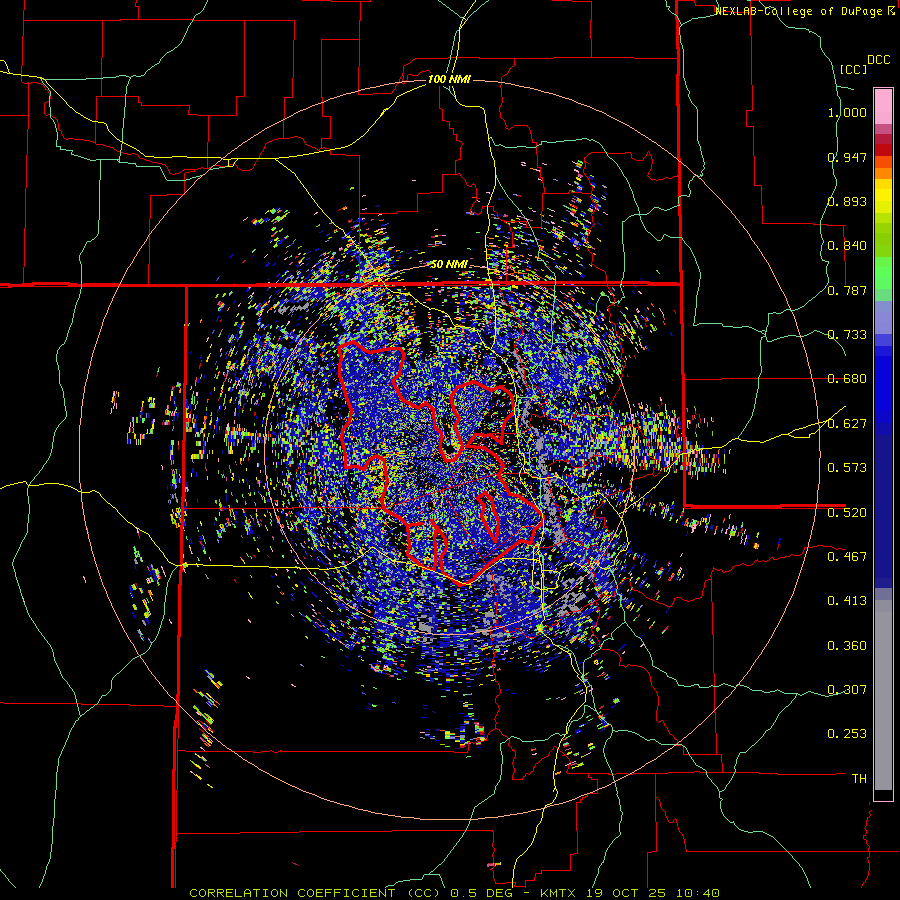Click the Correlation Coefficient product title caption
This screenshot has height=900, width=900.
455,893
